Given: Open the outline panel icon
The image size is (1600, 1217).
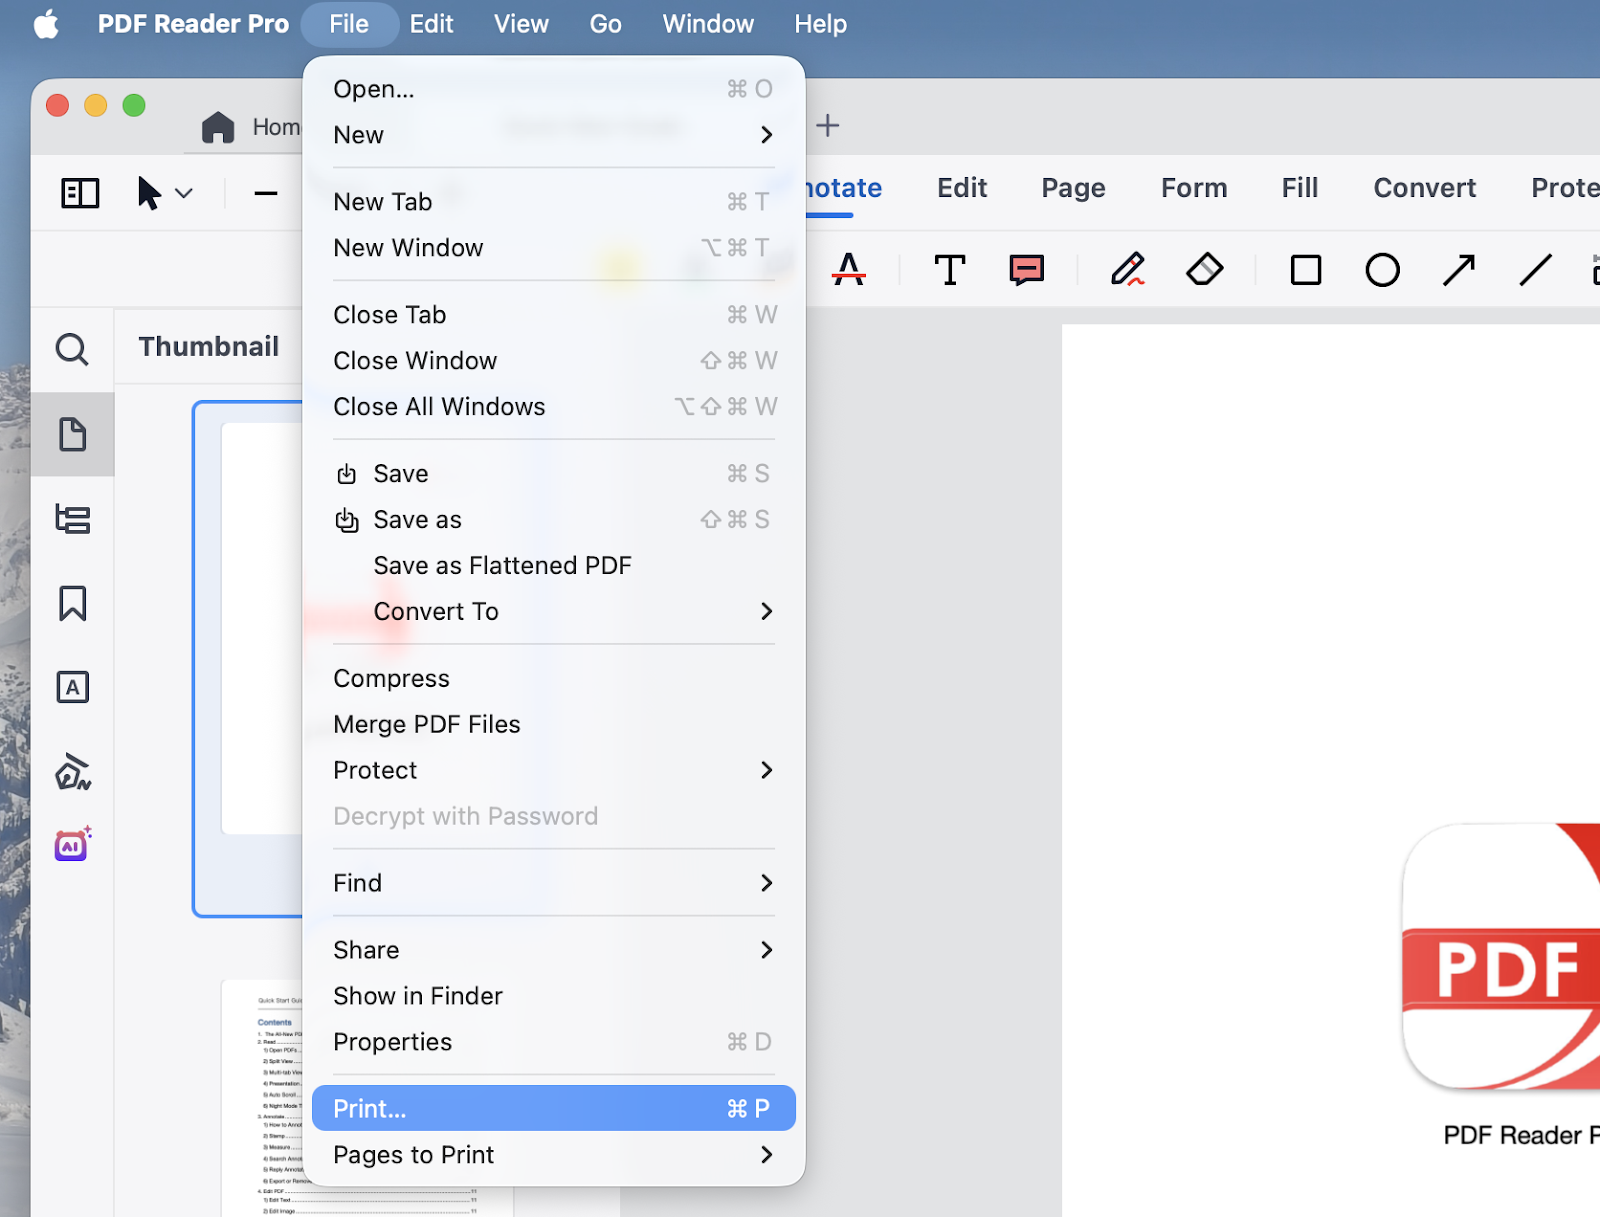Looking at the screenshot, I should (x=72, y=519).
